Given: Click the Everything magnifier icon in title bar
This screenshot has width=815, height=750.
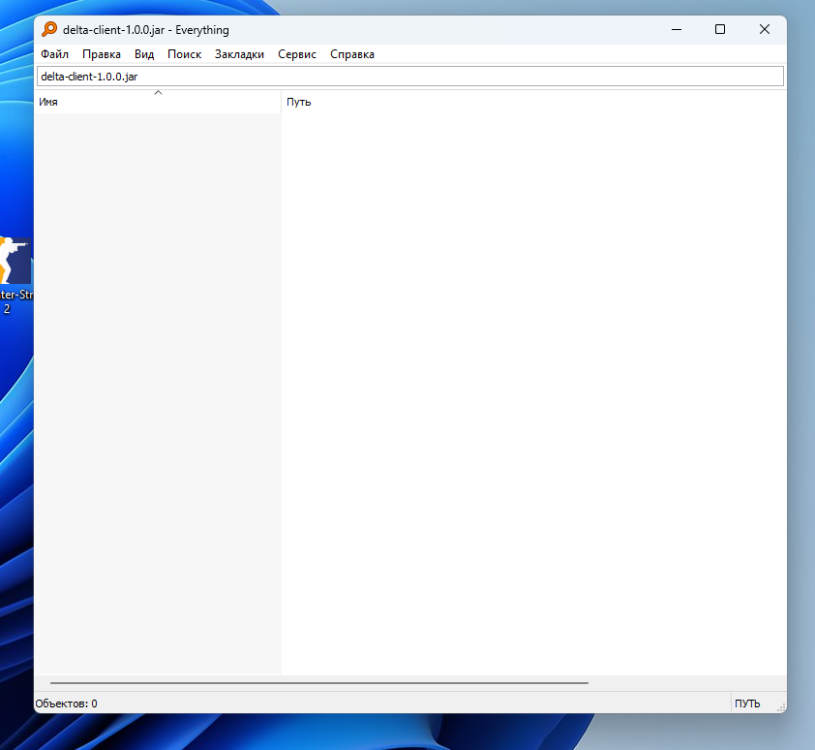Looking at the screenshot, I should coord(49,29).
